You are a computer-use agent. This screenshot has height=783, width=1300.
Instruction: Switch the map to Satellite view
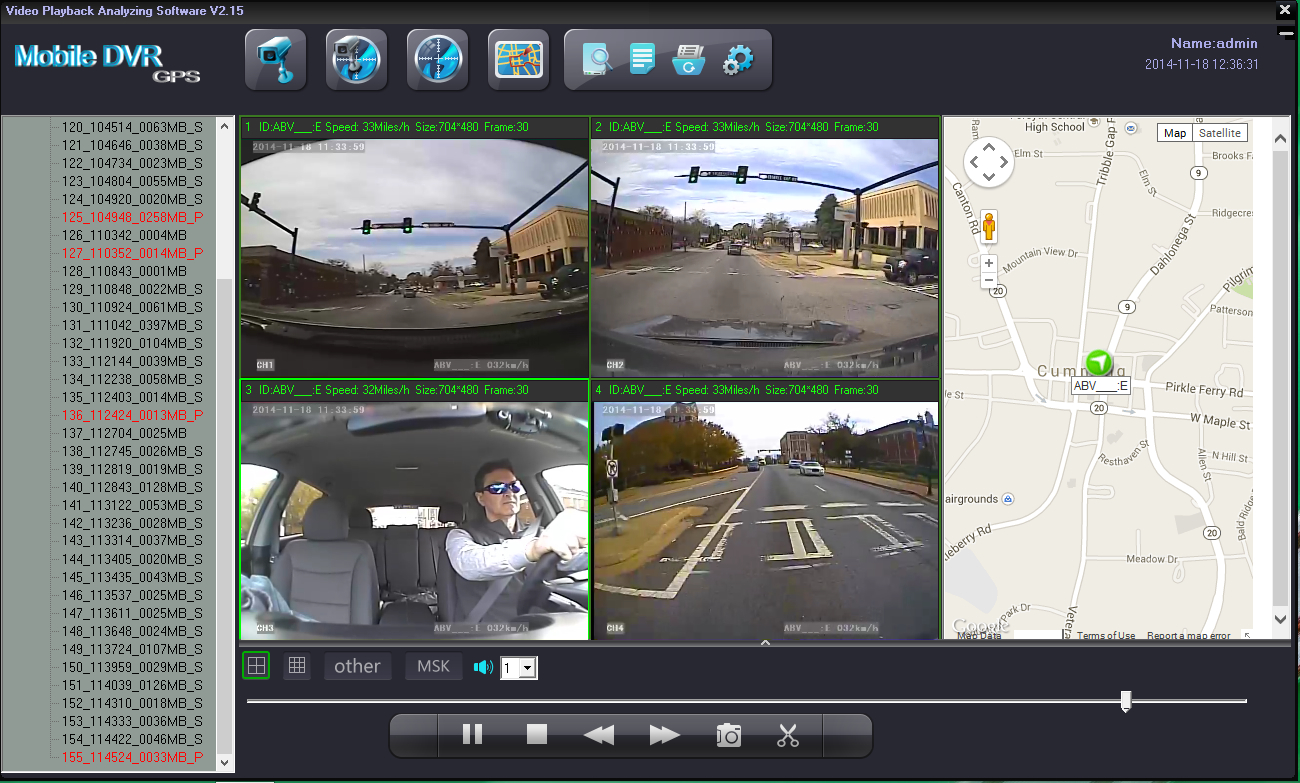coord(1219,133)
